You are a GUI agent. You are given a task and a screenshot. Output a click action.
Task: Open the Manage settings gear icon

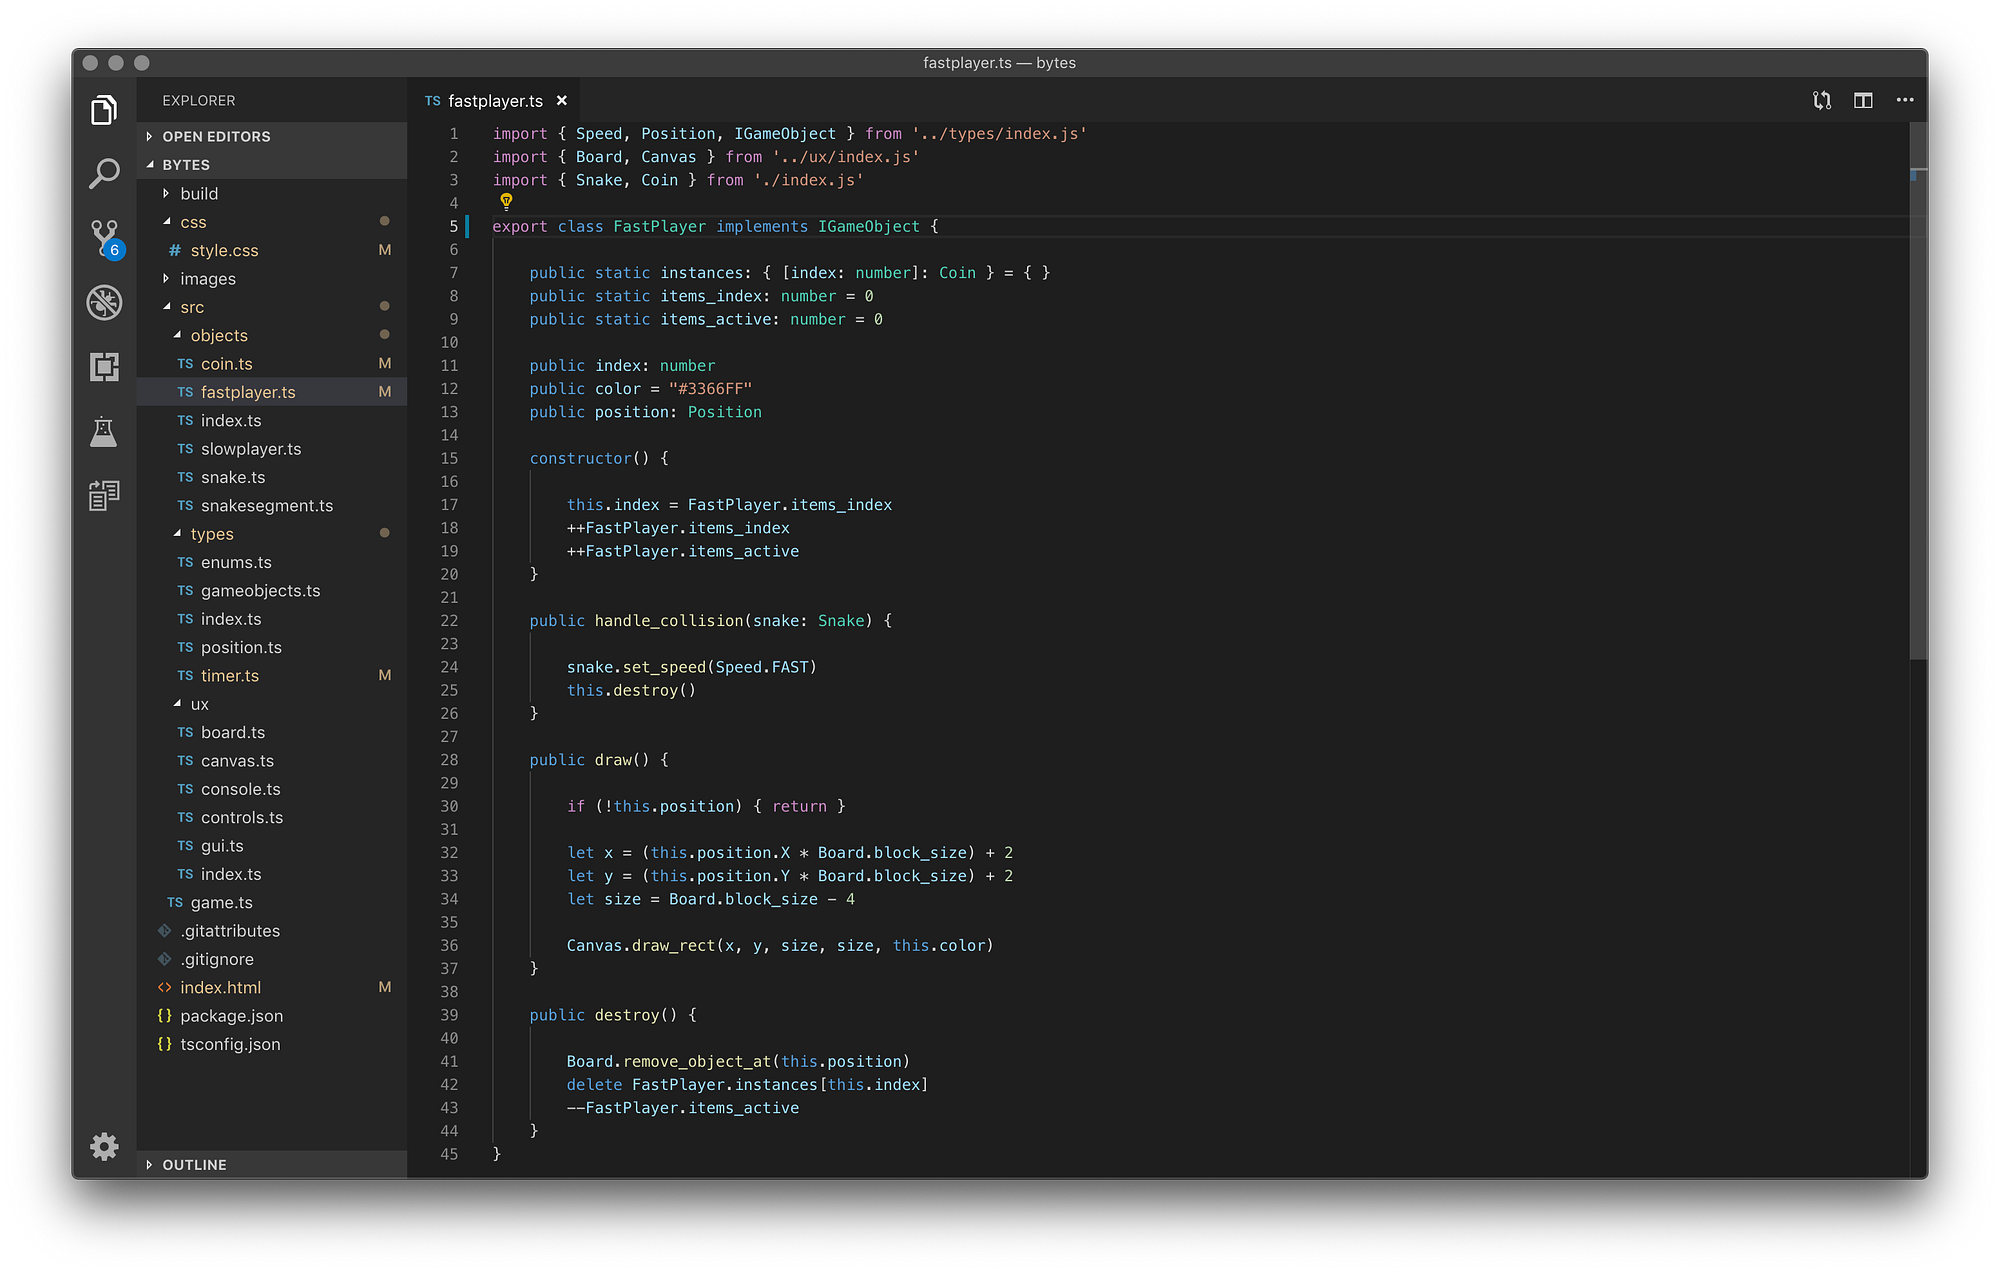104,1146
